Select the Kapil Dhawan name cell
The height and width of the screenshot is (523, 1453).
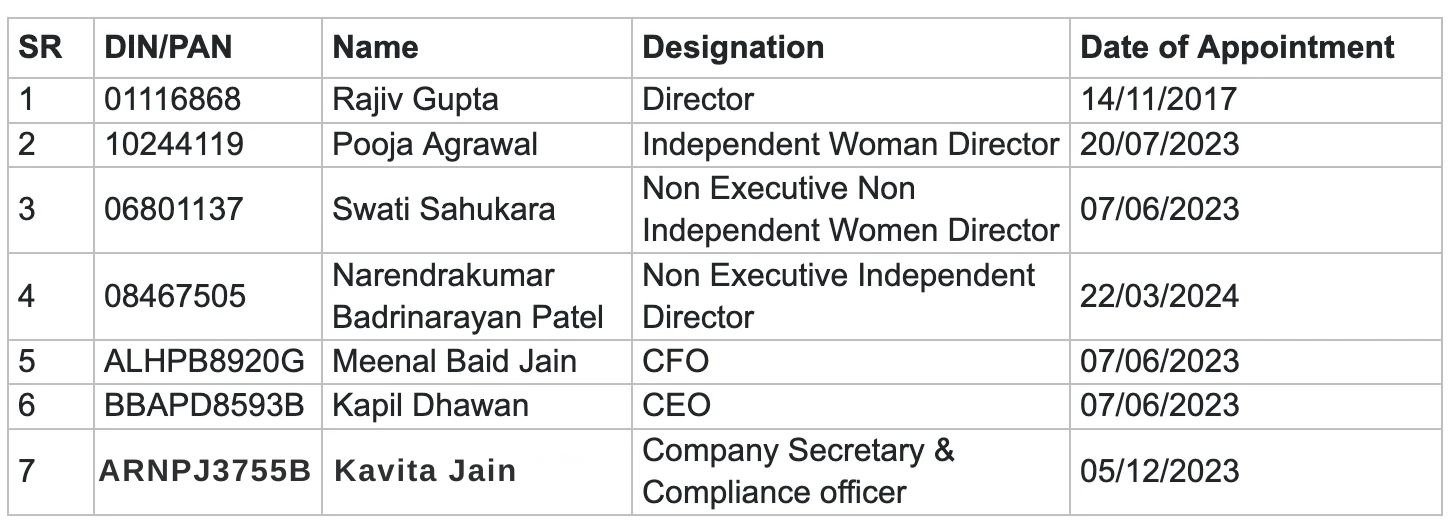(431, 405)
